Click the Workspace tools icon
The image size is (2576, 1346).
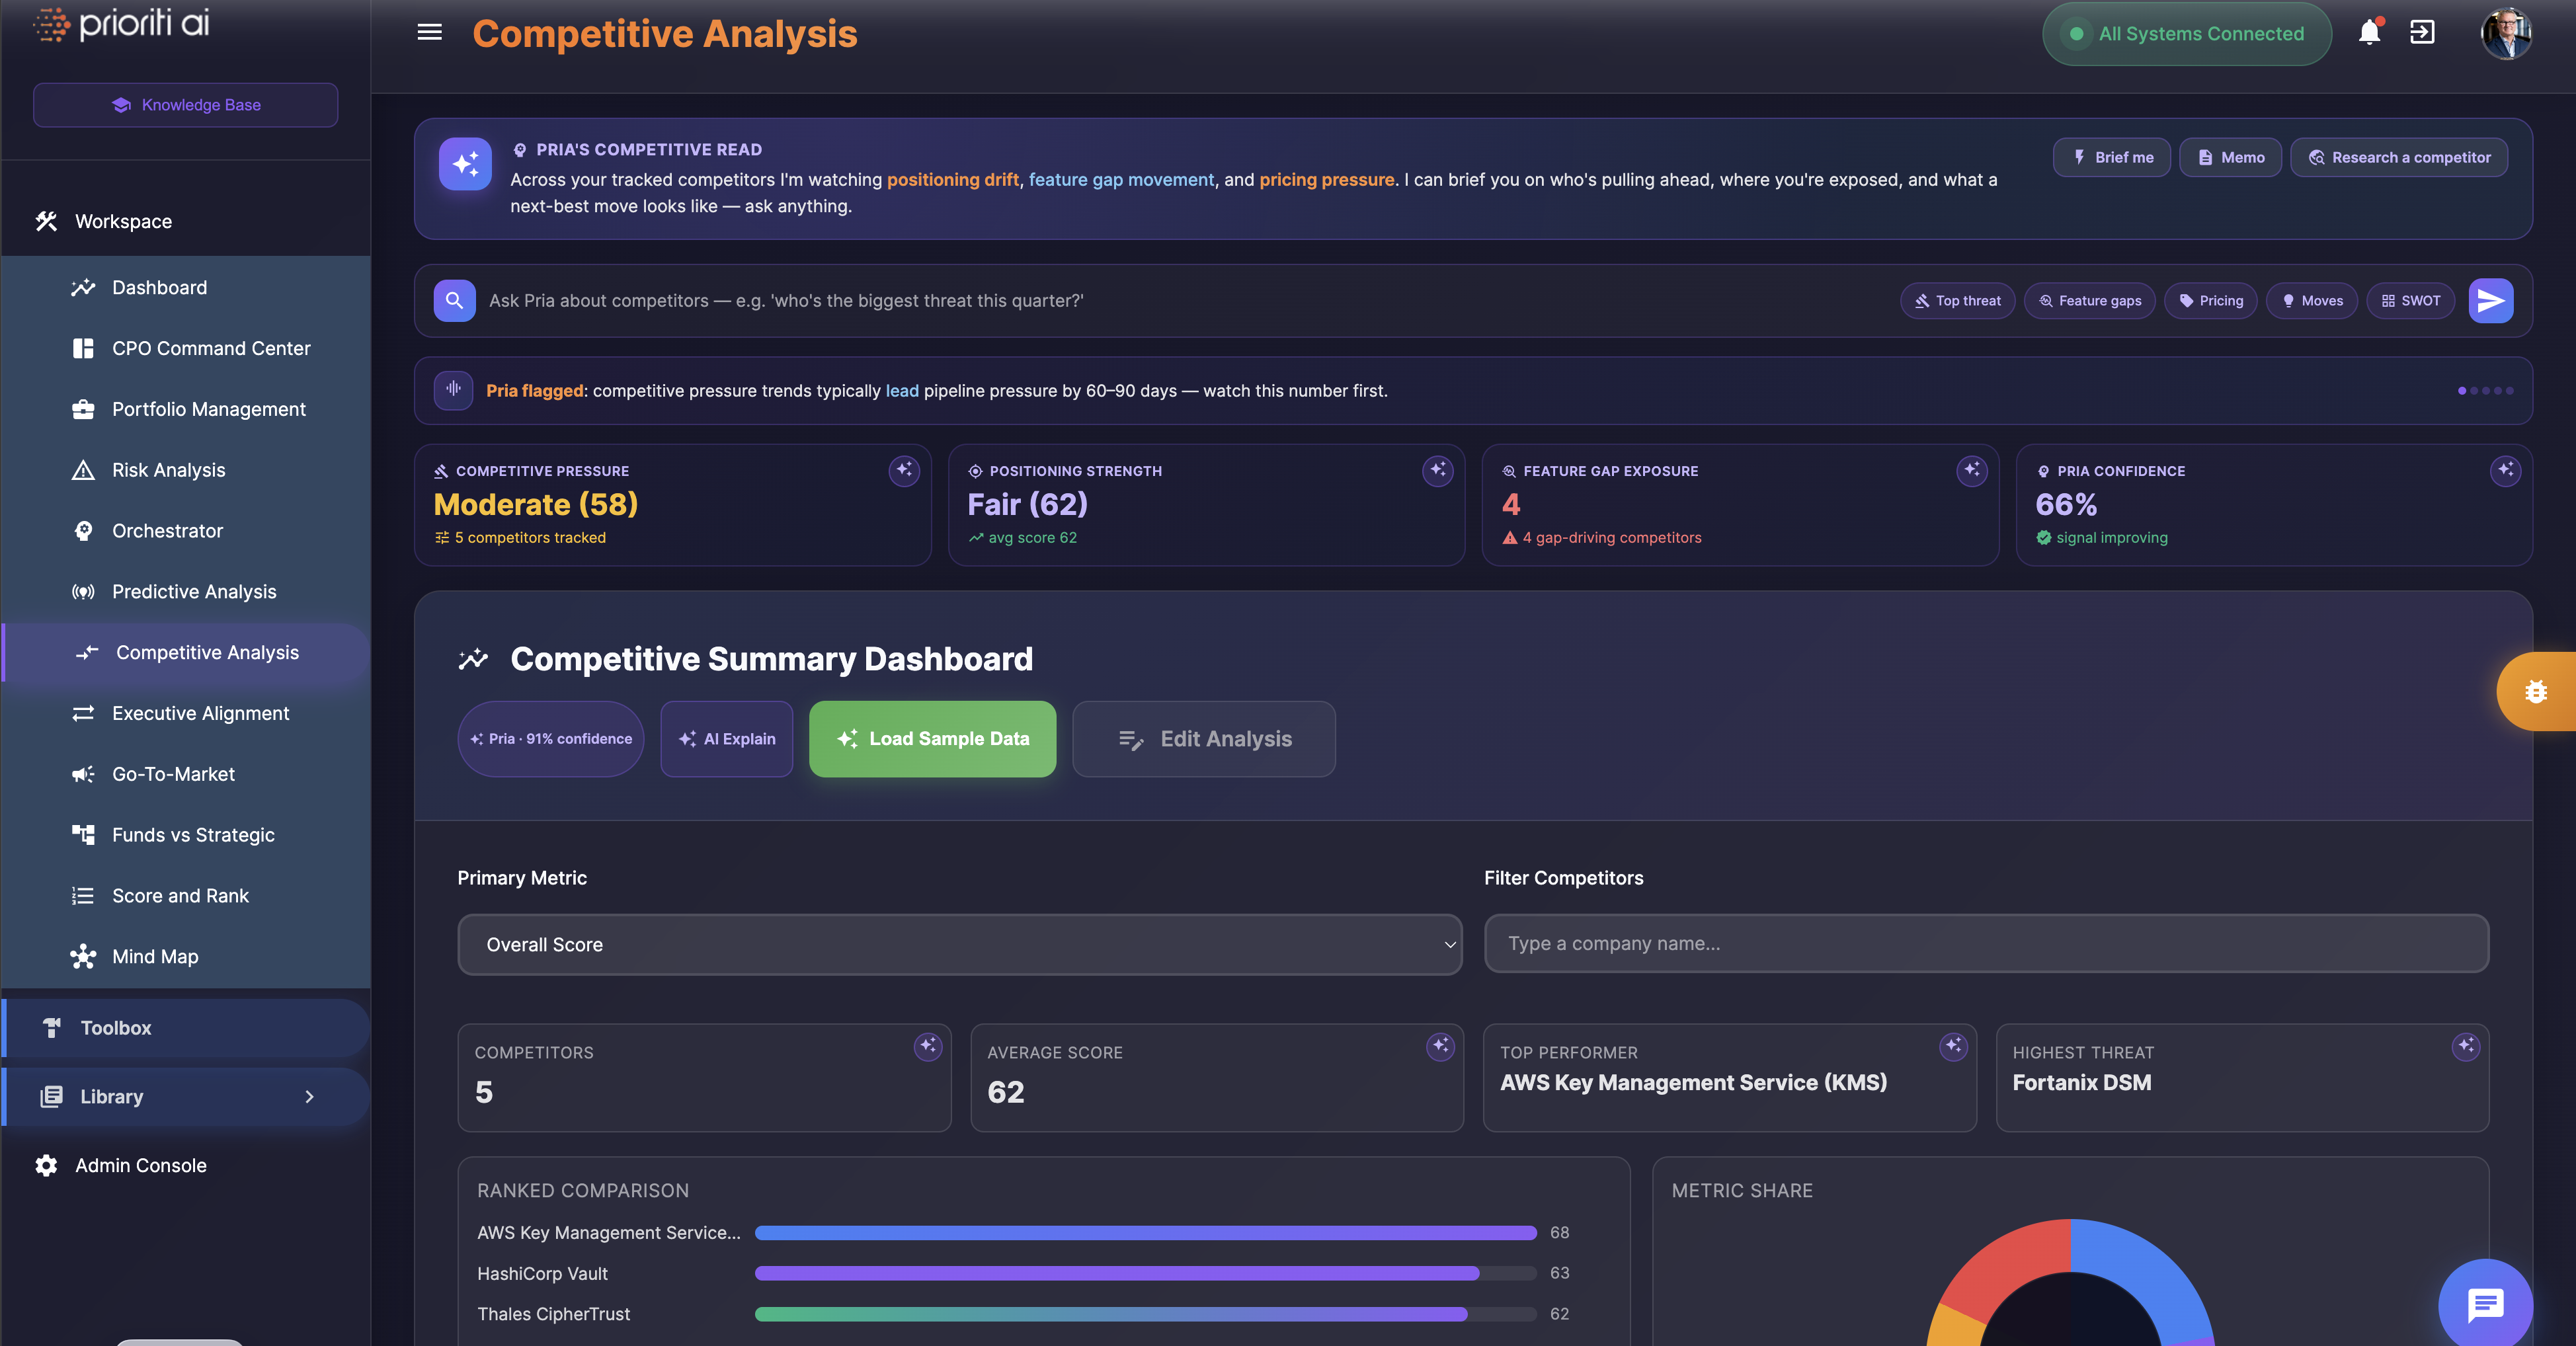pyautogui.click(x=46, y=221)
